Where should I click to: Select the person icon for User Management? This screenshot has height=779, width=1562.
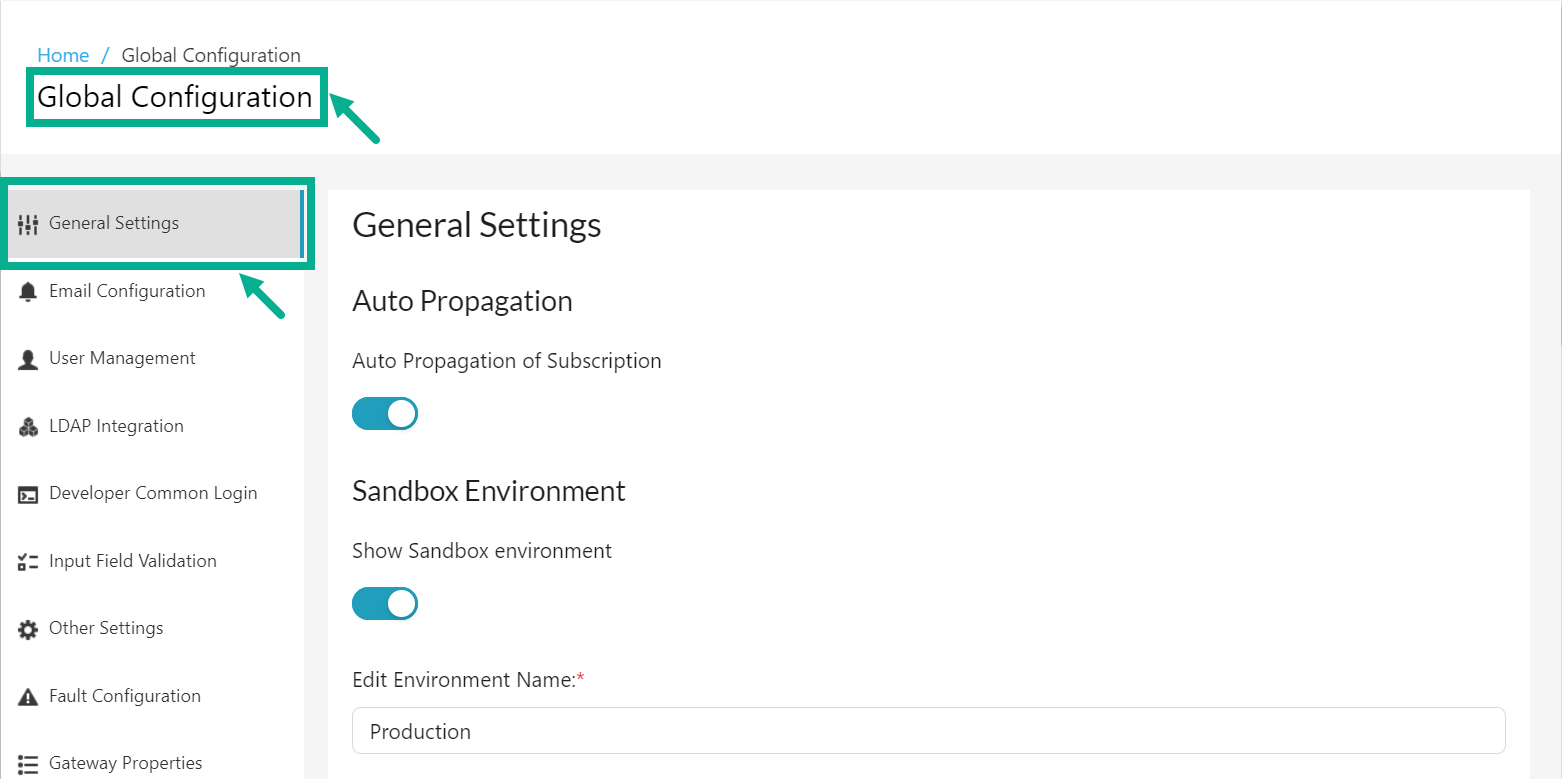28,357
